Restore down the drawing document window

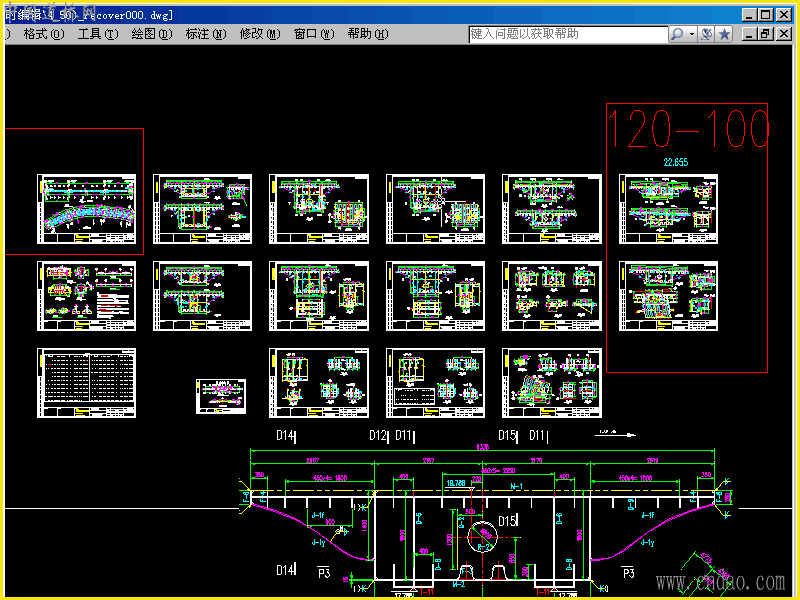tap(765, 34)
